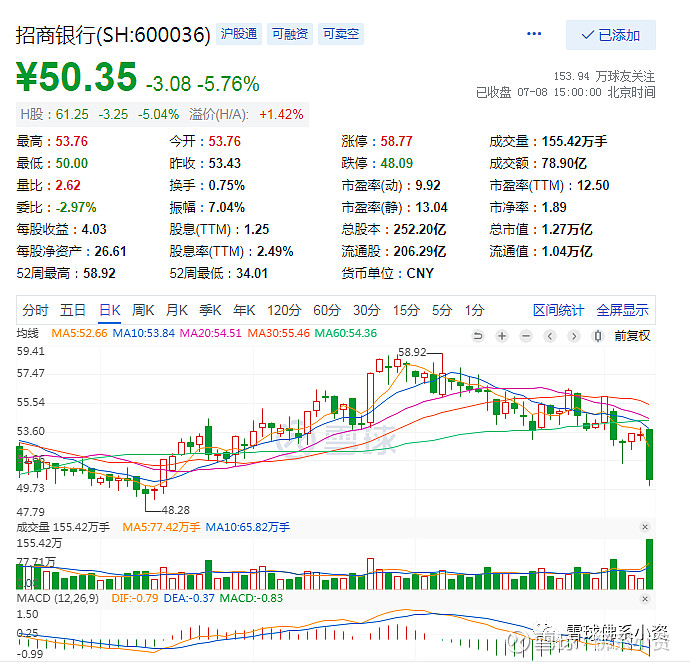This screenshot has width=690, height=663.
Task: Open 区间统计 range statistics
Action: [558, 310]
